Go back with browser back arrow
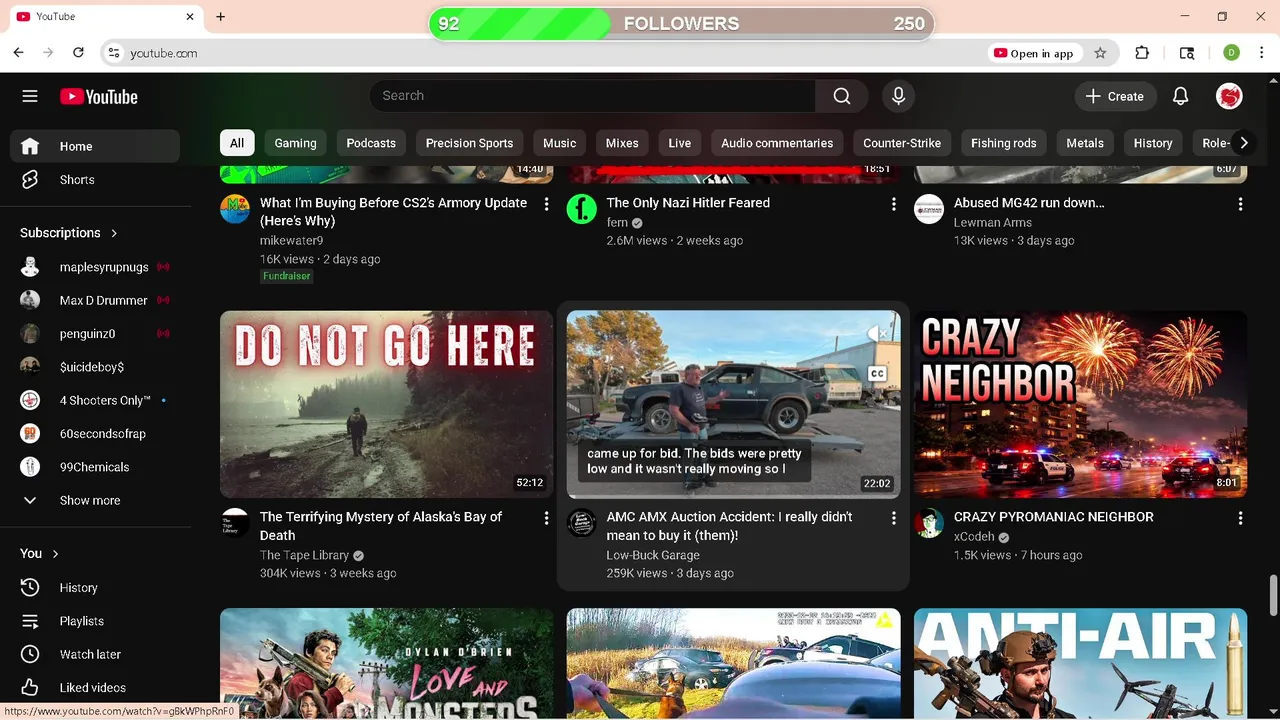Screen dimensions: 1280x720 click(18, 53)
